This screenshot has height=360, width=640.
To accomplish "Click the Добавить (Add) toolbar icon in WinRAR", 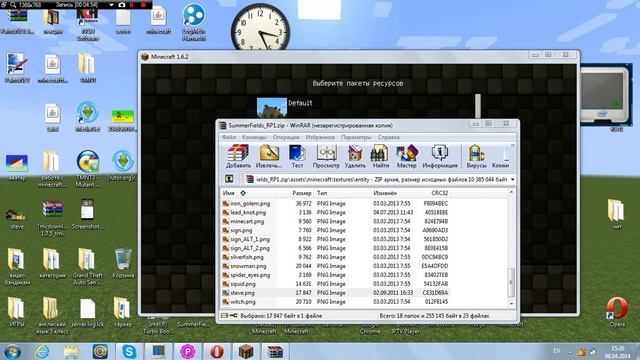I will [x=238, y=156].
